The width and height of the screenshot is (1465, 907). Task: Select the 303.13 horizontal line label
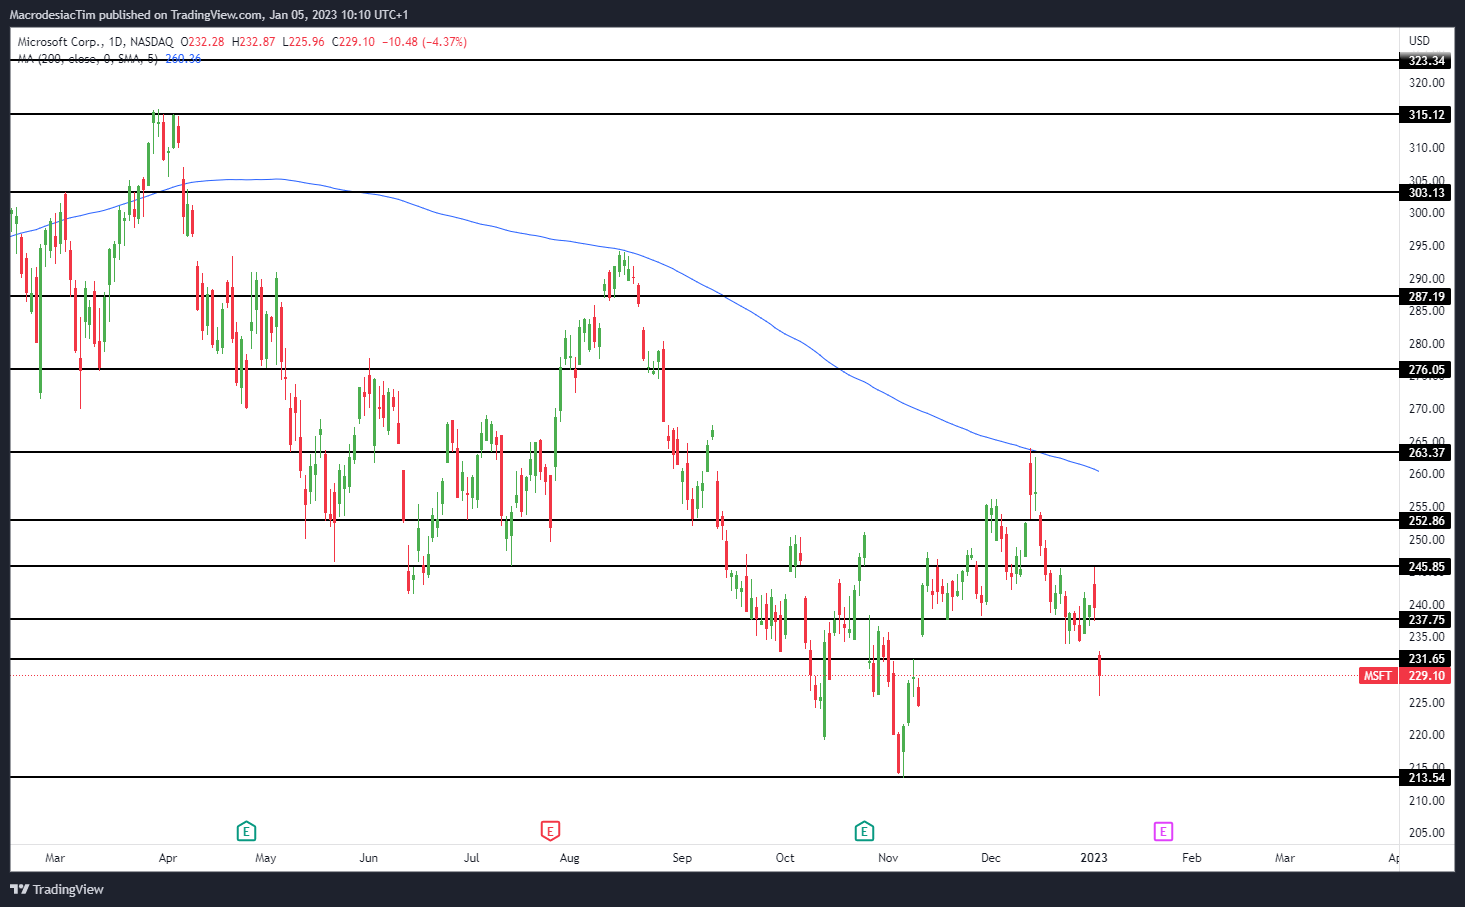[x=1426, y=193]
